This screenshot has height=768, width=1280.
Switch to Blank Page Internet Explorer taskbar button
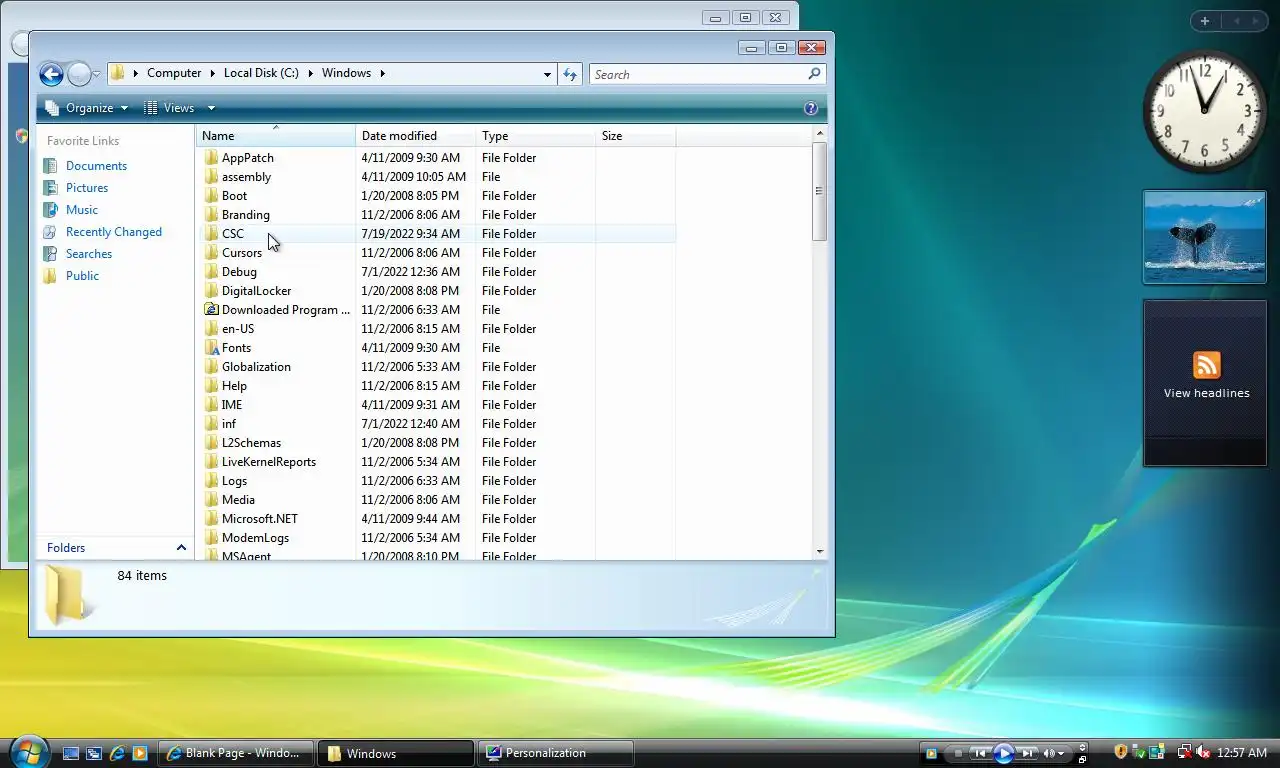pos(236,753)
